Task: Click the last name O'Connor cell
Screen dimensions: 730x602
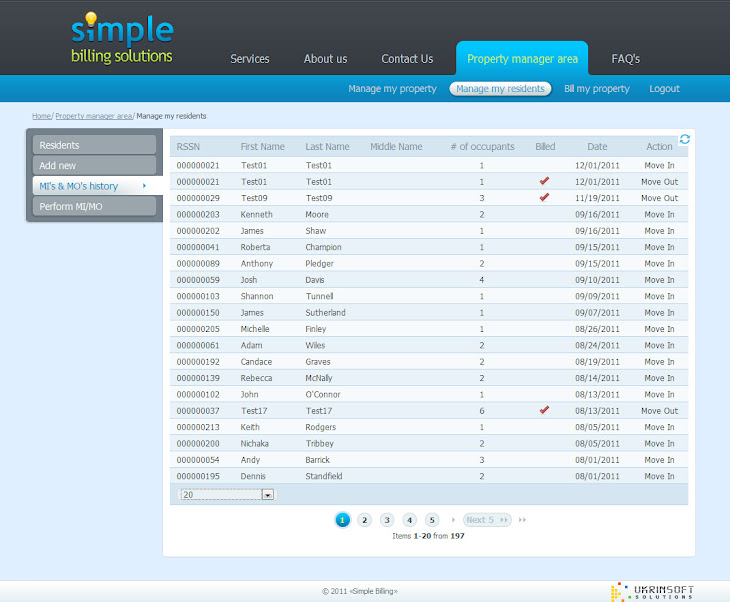Action: [x=323, y=394]
